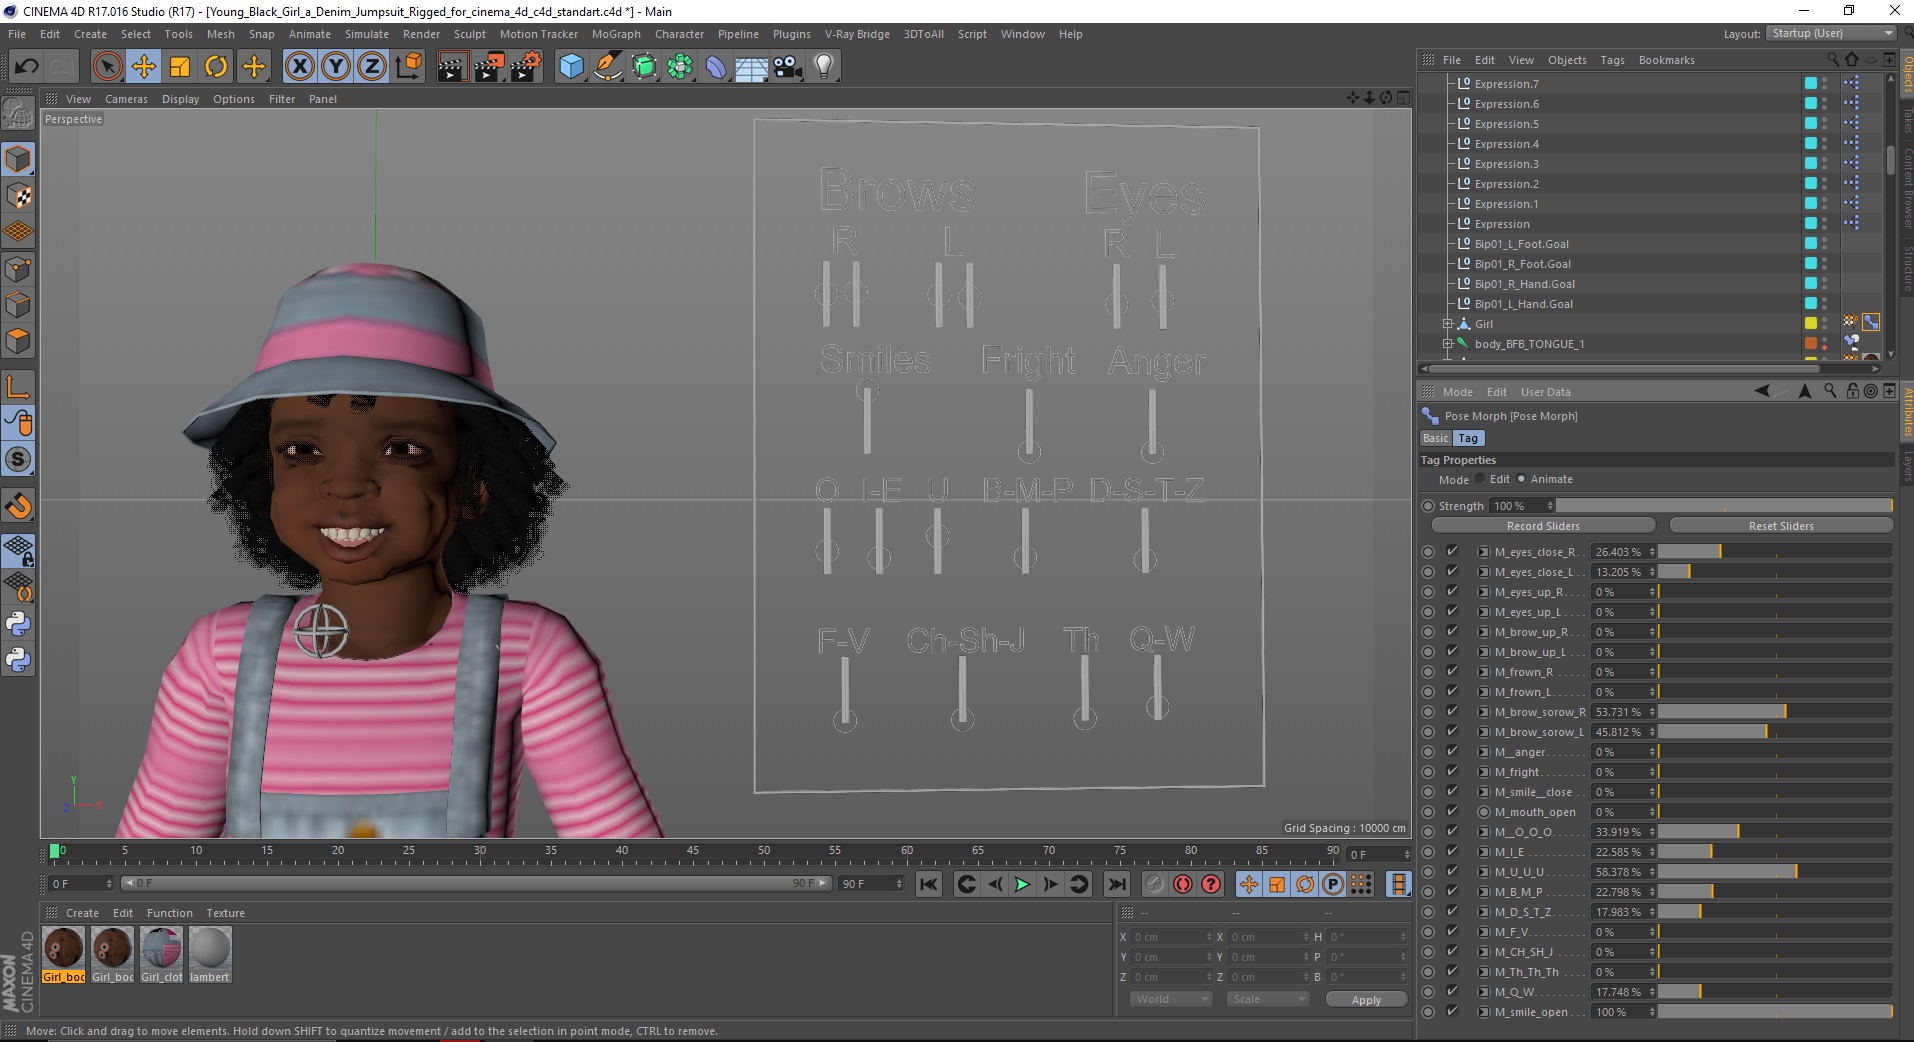Open the Texture menu in material manager
This screenshot has width=1914, height=1042.
225,913
